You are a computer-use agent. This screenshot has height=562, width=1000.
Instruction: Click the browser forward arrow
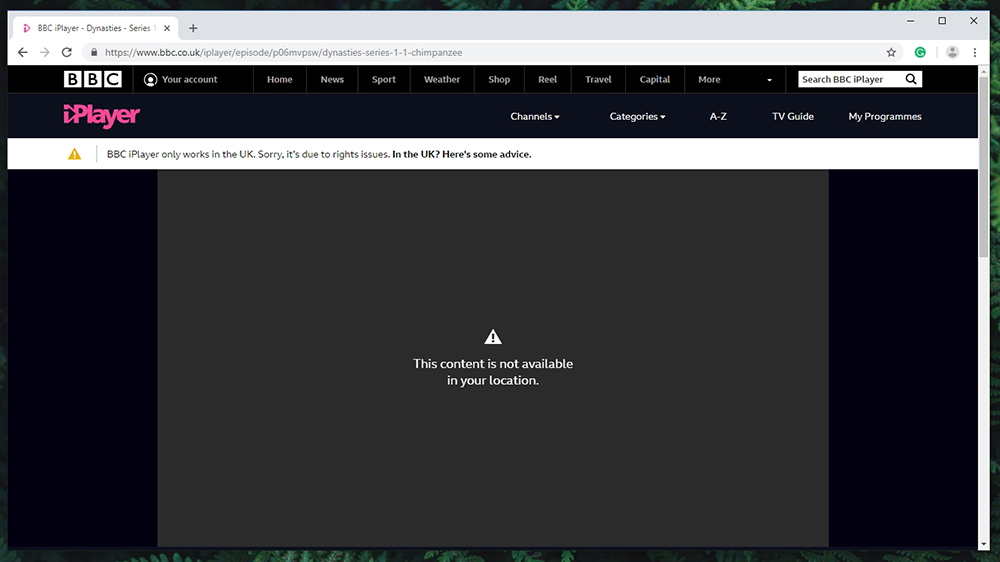(45, 52)
